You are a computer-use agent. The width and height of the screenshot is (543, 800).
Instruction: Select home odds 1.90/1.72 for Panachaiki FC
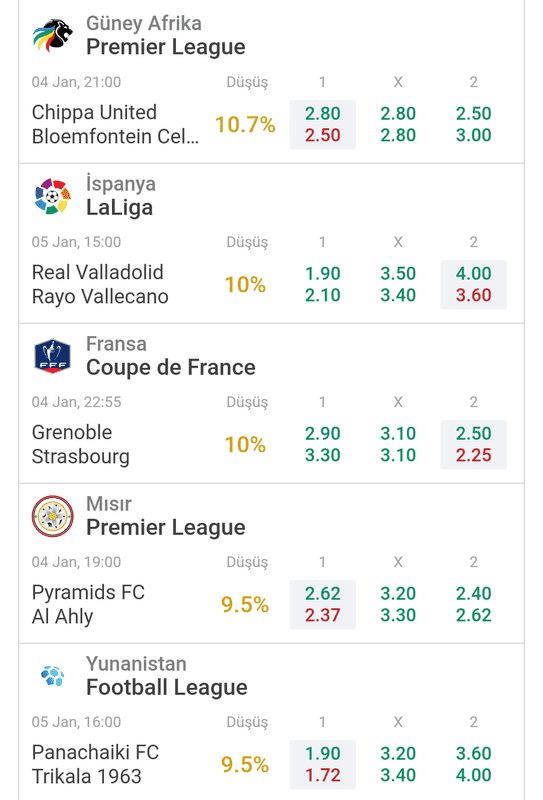tap(323, 764)
